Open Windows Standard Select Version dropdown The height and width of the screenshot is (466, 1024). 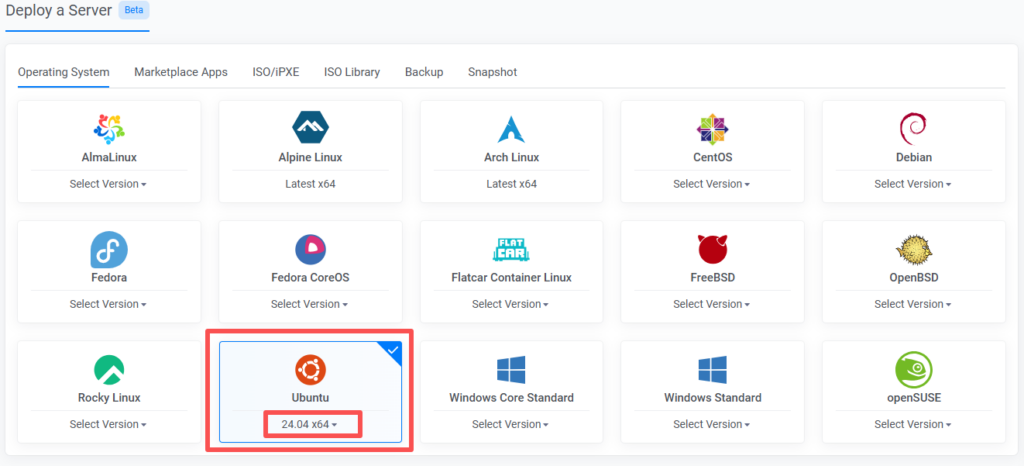[x=713, y=424]
